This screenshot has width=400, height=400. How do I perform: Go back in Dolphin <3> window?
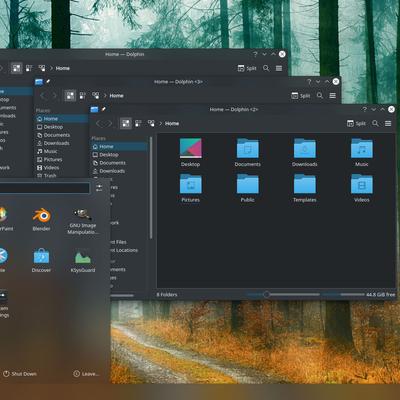coord(43,96)
